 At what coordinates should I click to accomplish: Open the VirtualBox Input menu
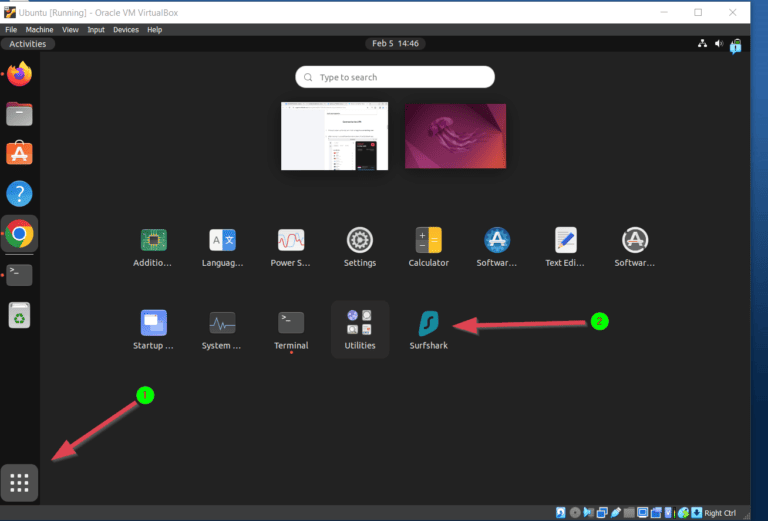(x=96, y=29)
